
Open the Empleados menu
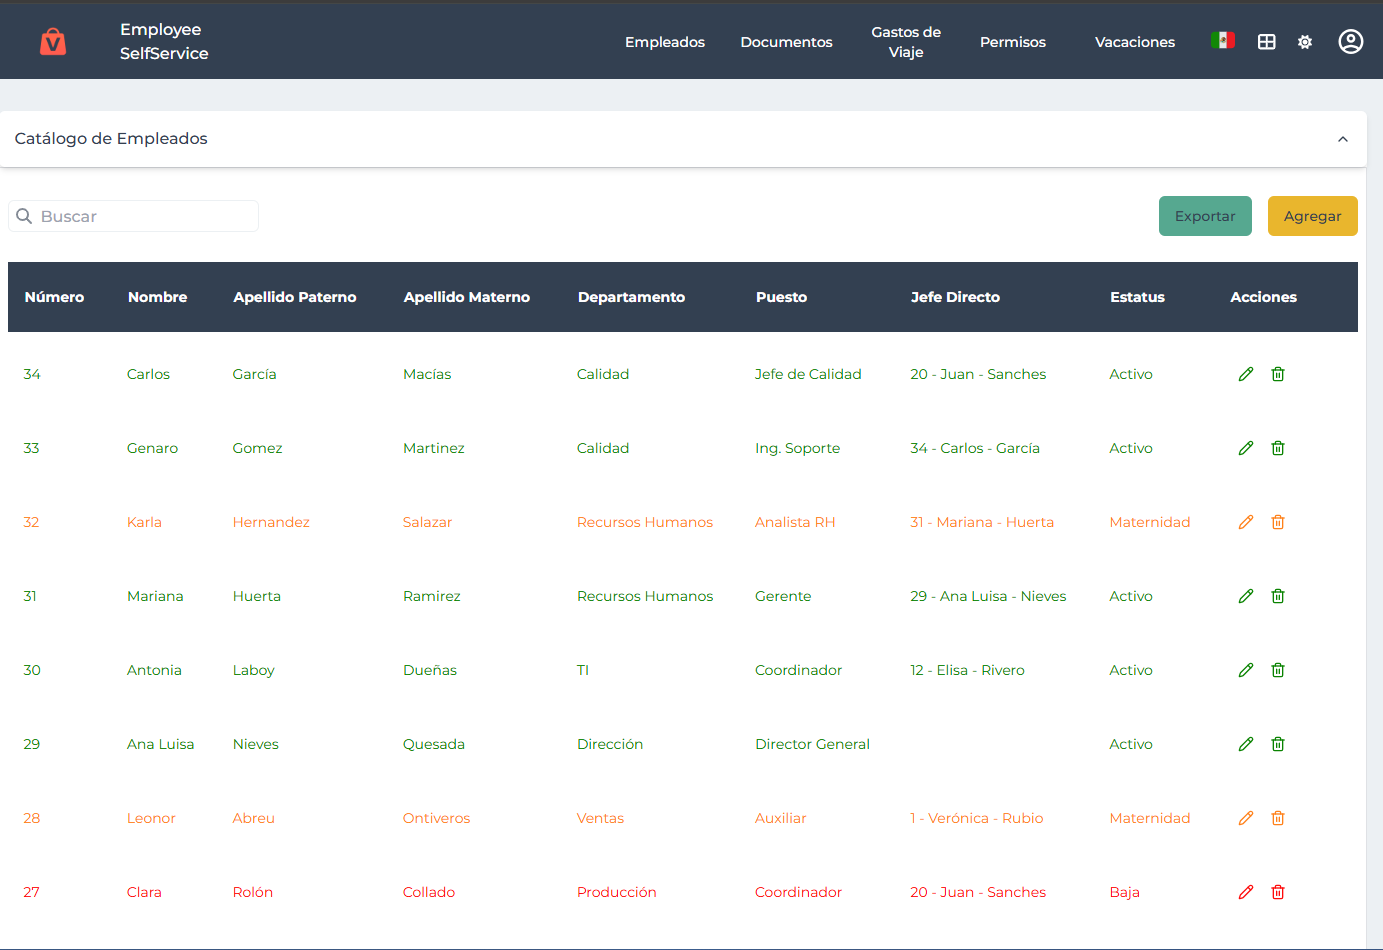click(664, 42)
